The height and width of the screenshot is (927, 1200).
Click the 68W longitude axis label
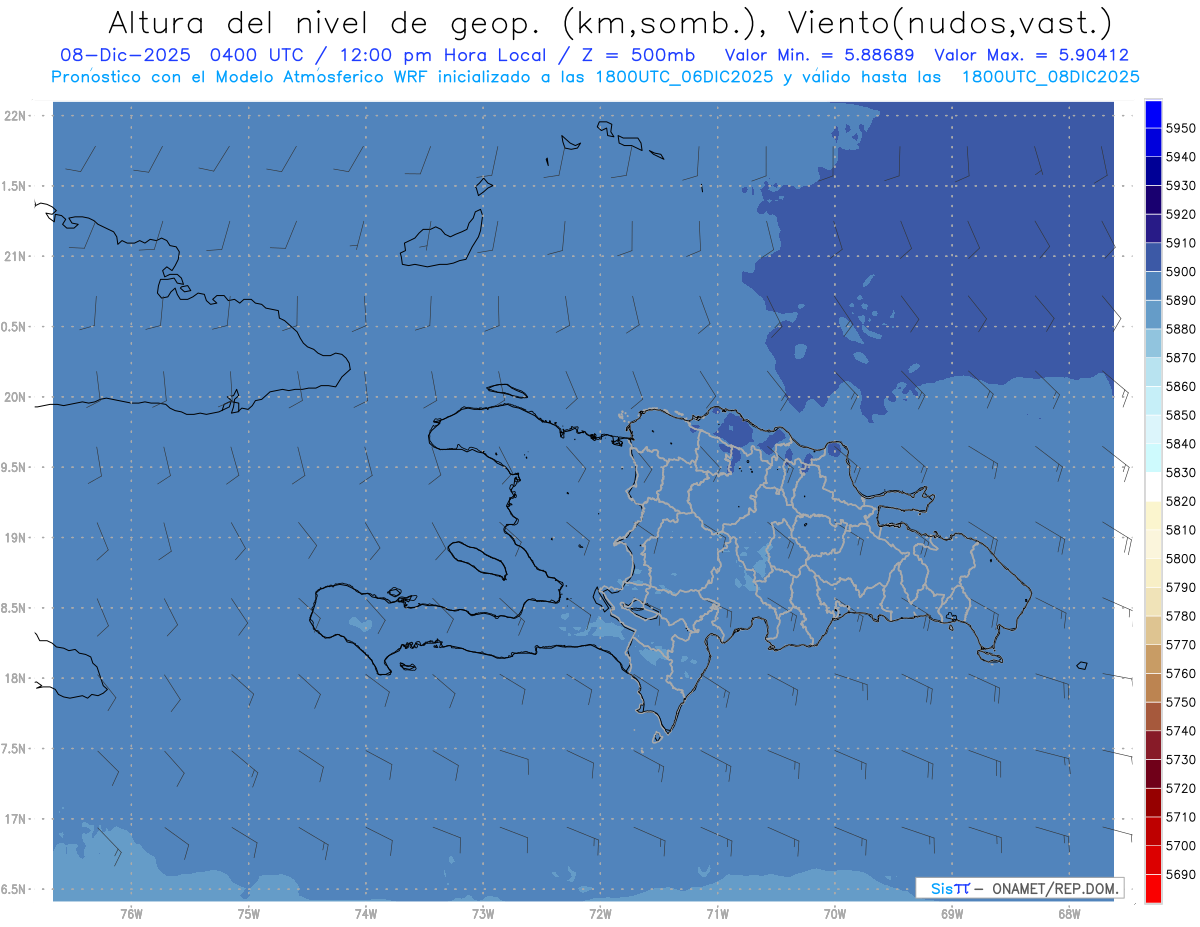1068,913
